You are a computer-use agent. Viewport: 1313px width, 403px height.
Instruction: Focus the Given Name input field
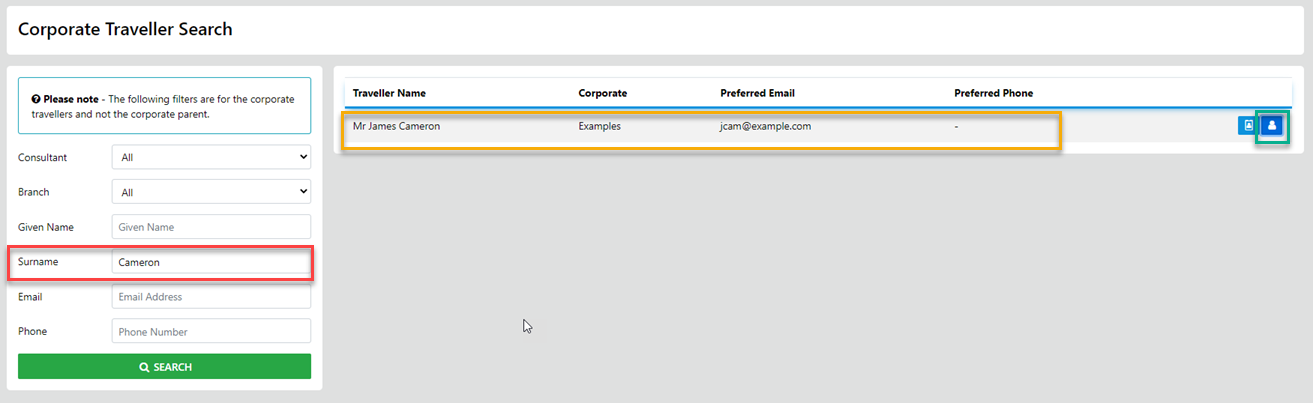(x=211, y=227)
